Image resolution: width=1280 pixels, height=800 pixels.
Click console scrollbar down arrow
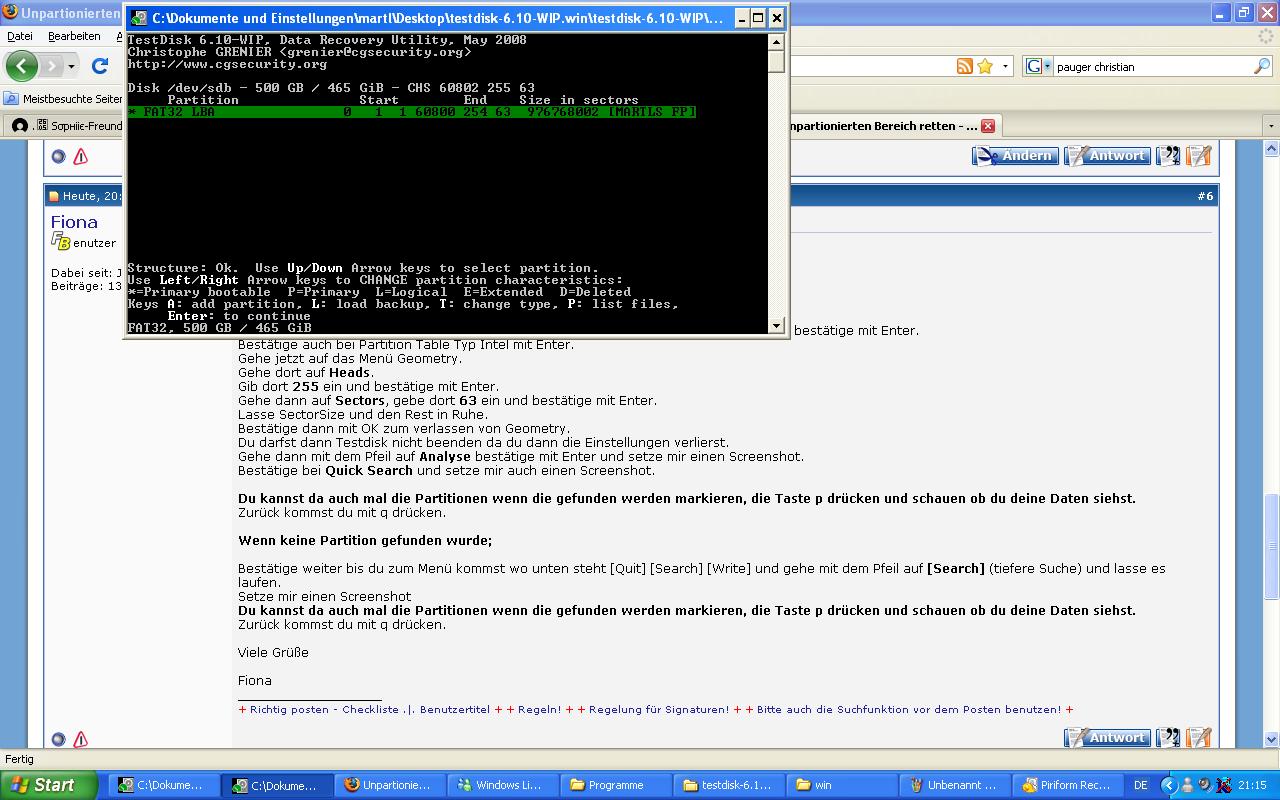[776, 326]
